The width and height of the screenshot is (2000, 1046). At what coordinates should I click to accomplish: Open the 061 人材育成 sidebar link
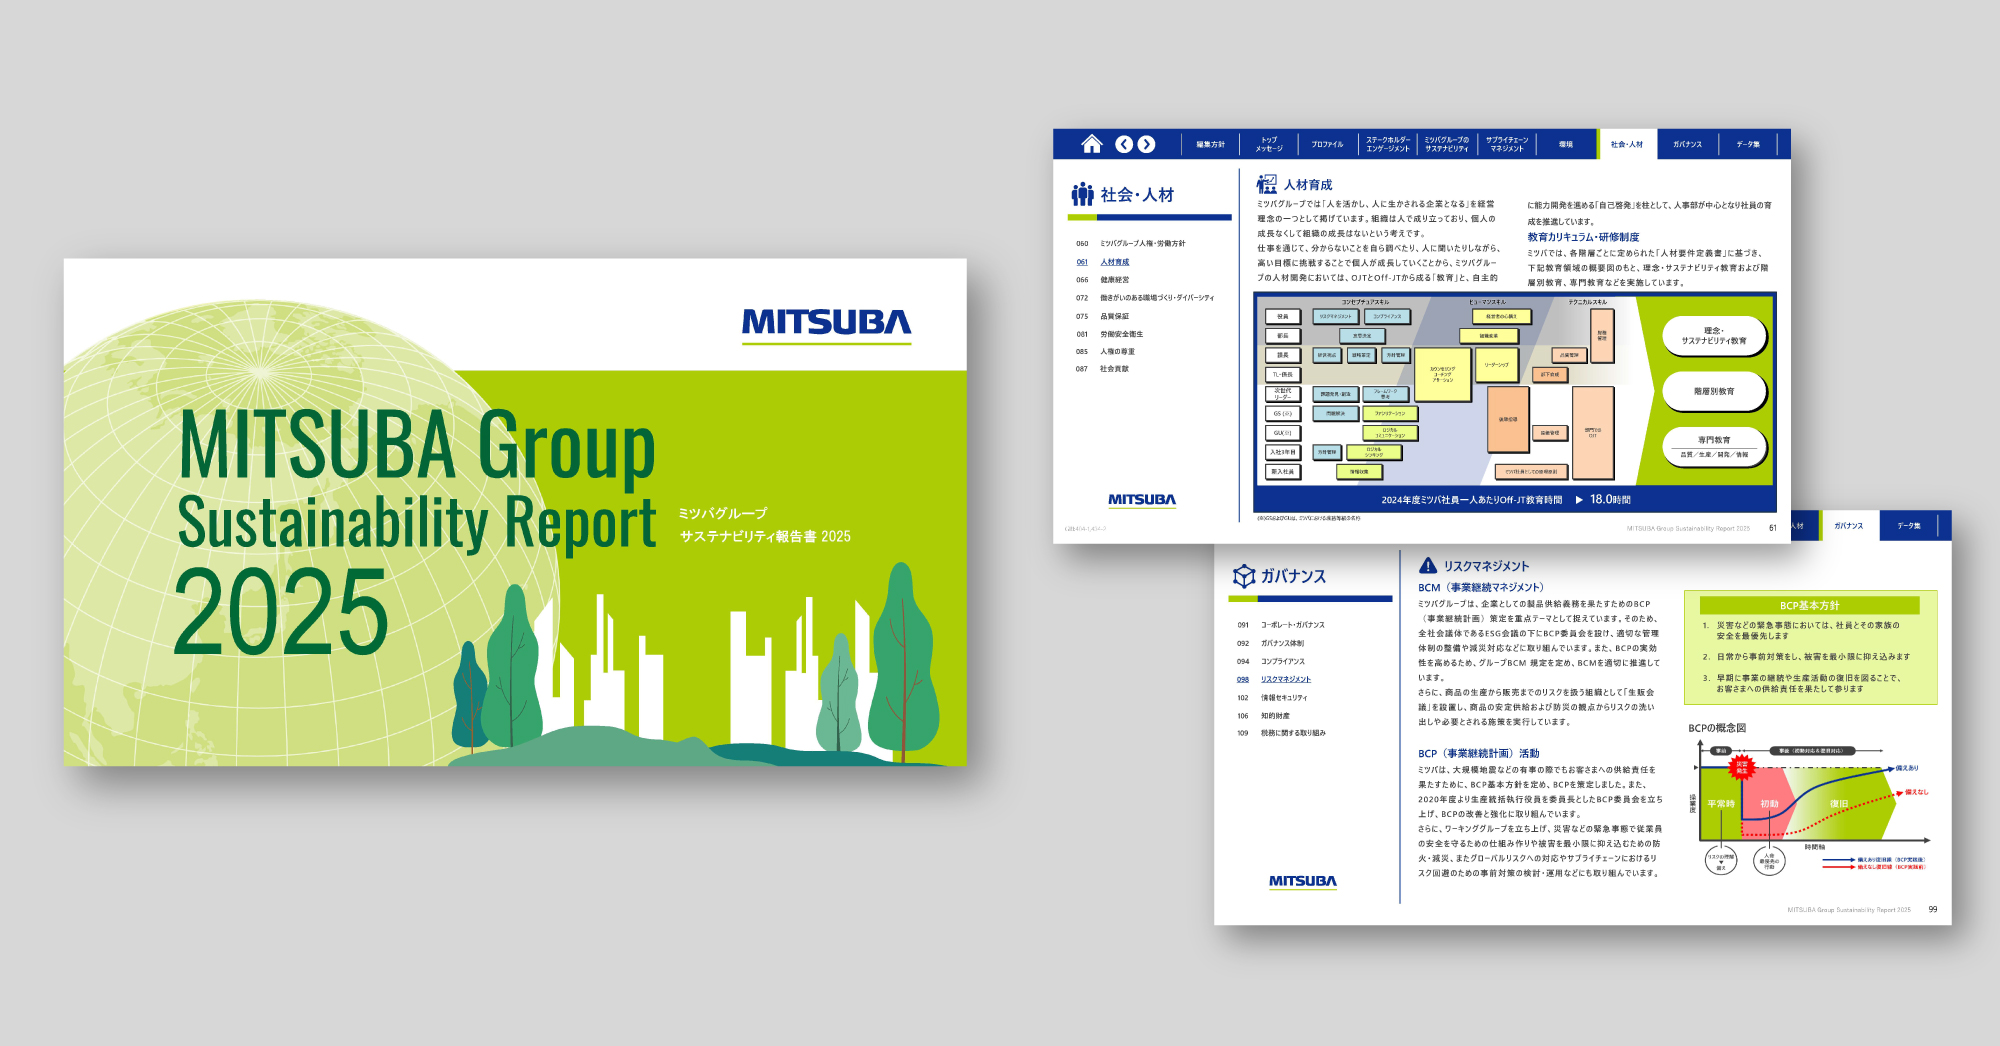click(x=1114, y=262)
